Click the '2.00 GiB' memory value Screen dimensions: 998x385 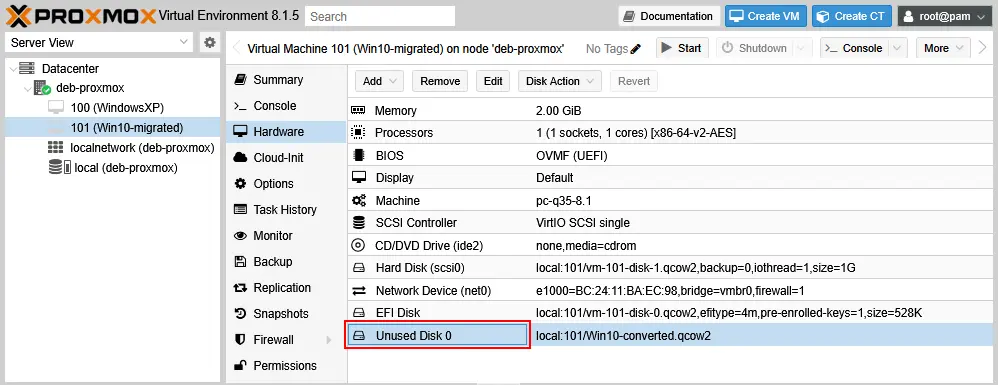click(x=558, y=111)
